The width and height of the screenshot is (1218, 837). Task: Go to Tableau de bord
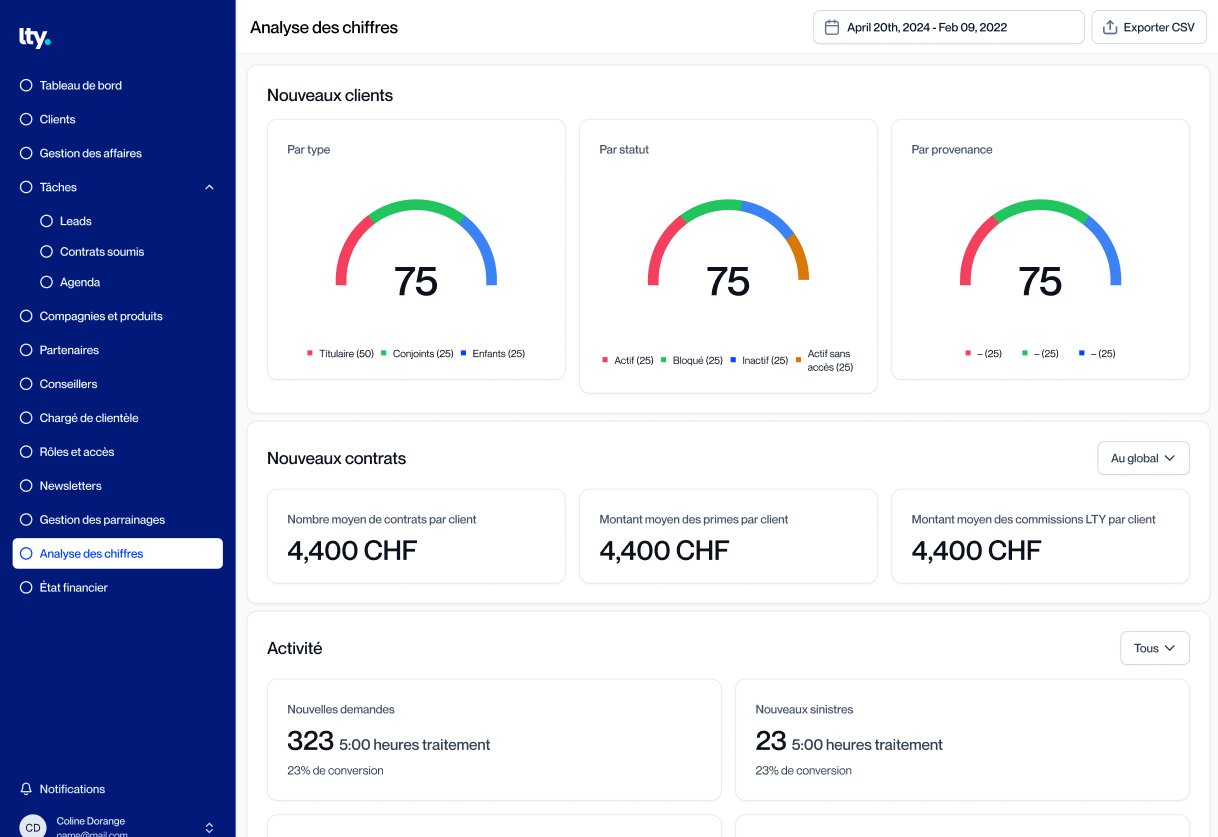click(x=81, y=86)
